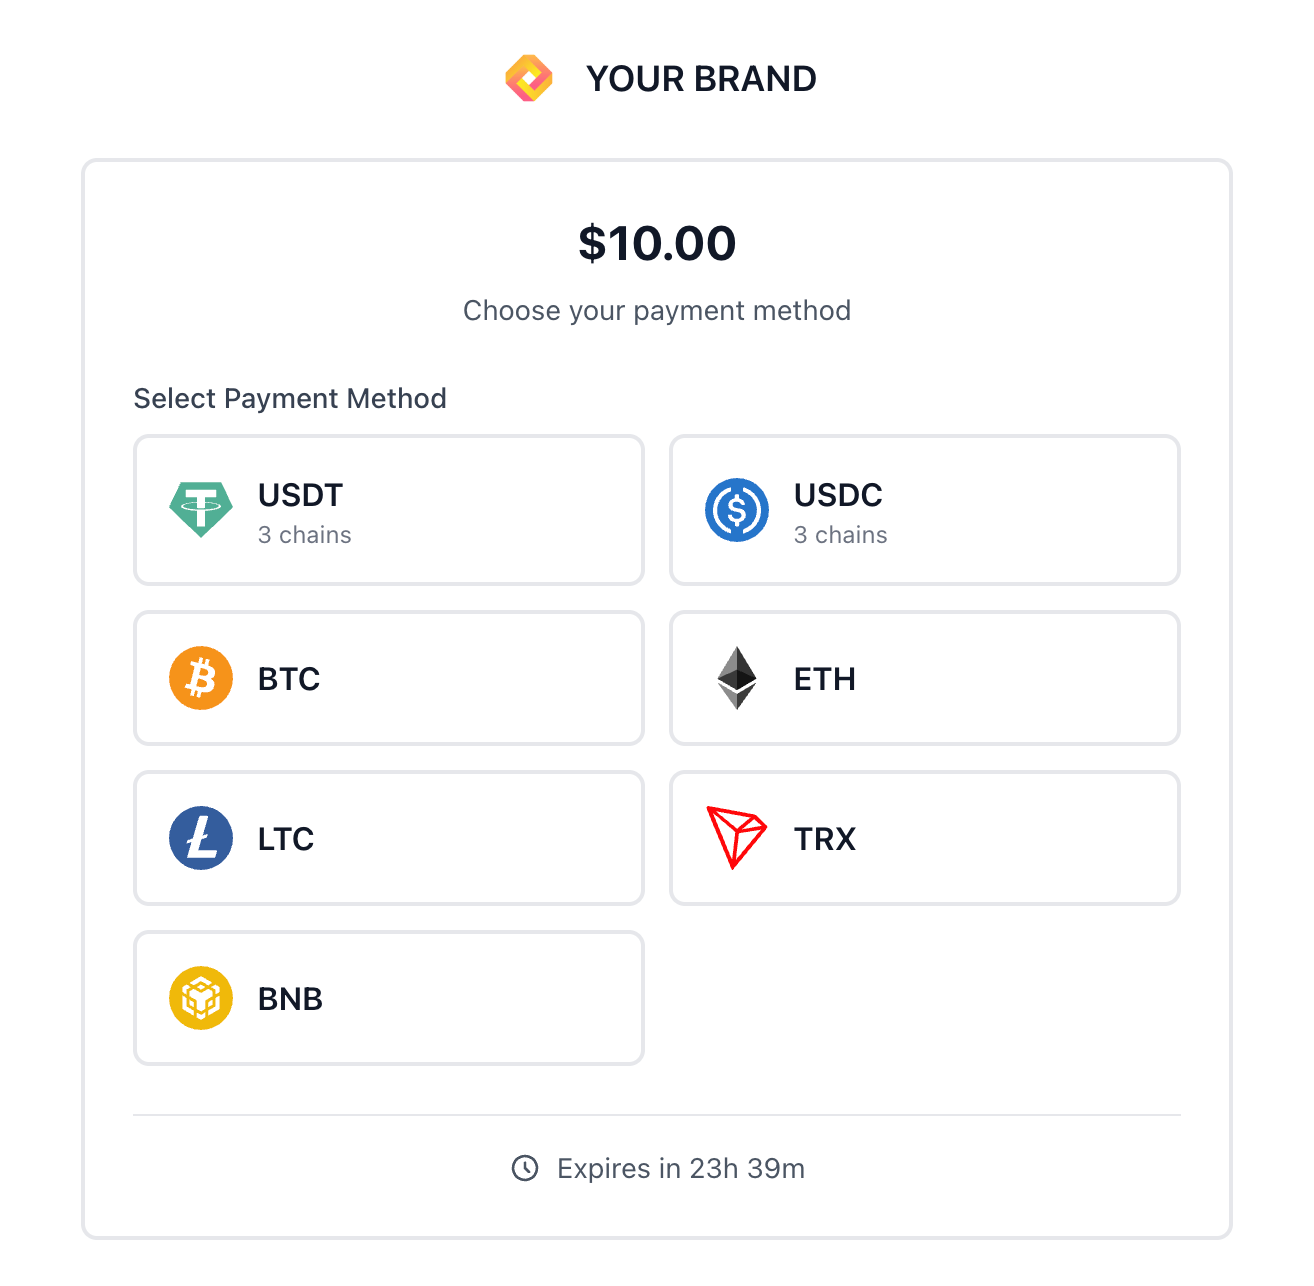1314x1286 pixels.
Task: Click the red TRON icon
Action: (x=738, y=838)
